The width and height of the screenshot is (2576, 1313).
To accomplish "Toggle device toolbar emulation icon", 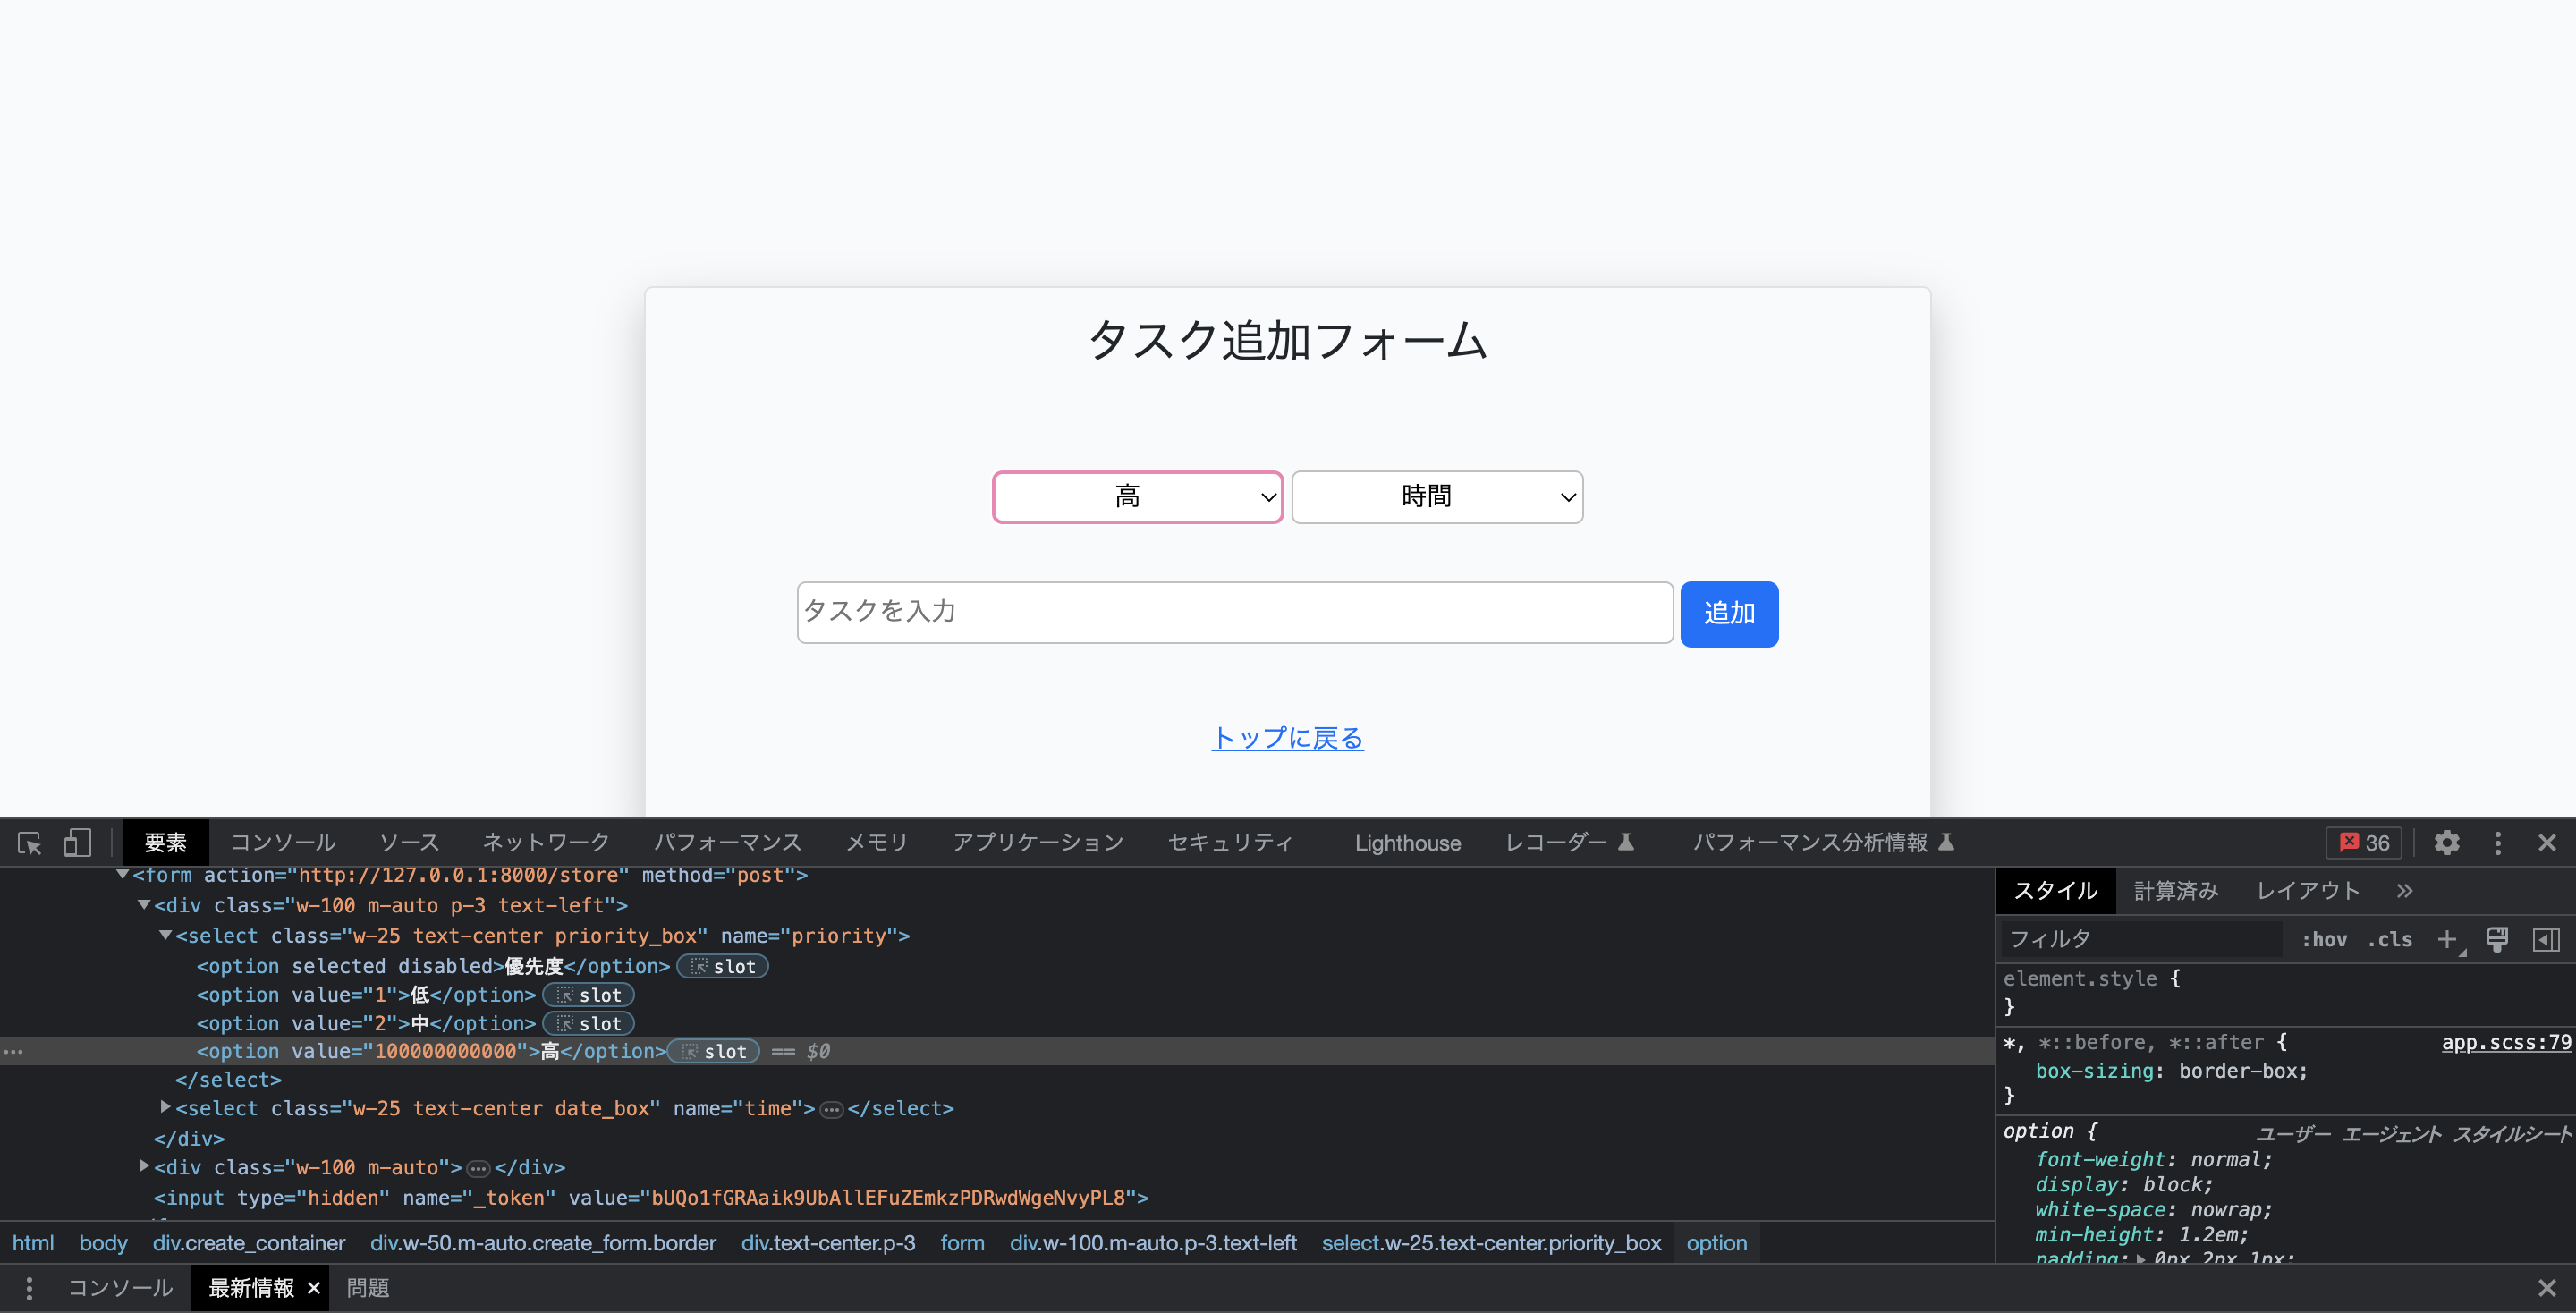I will 77,843.
